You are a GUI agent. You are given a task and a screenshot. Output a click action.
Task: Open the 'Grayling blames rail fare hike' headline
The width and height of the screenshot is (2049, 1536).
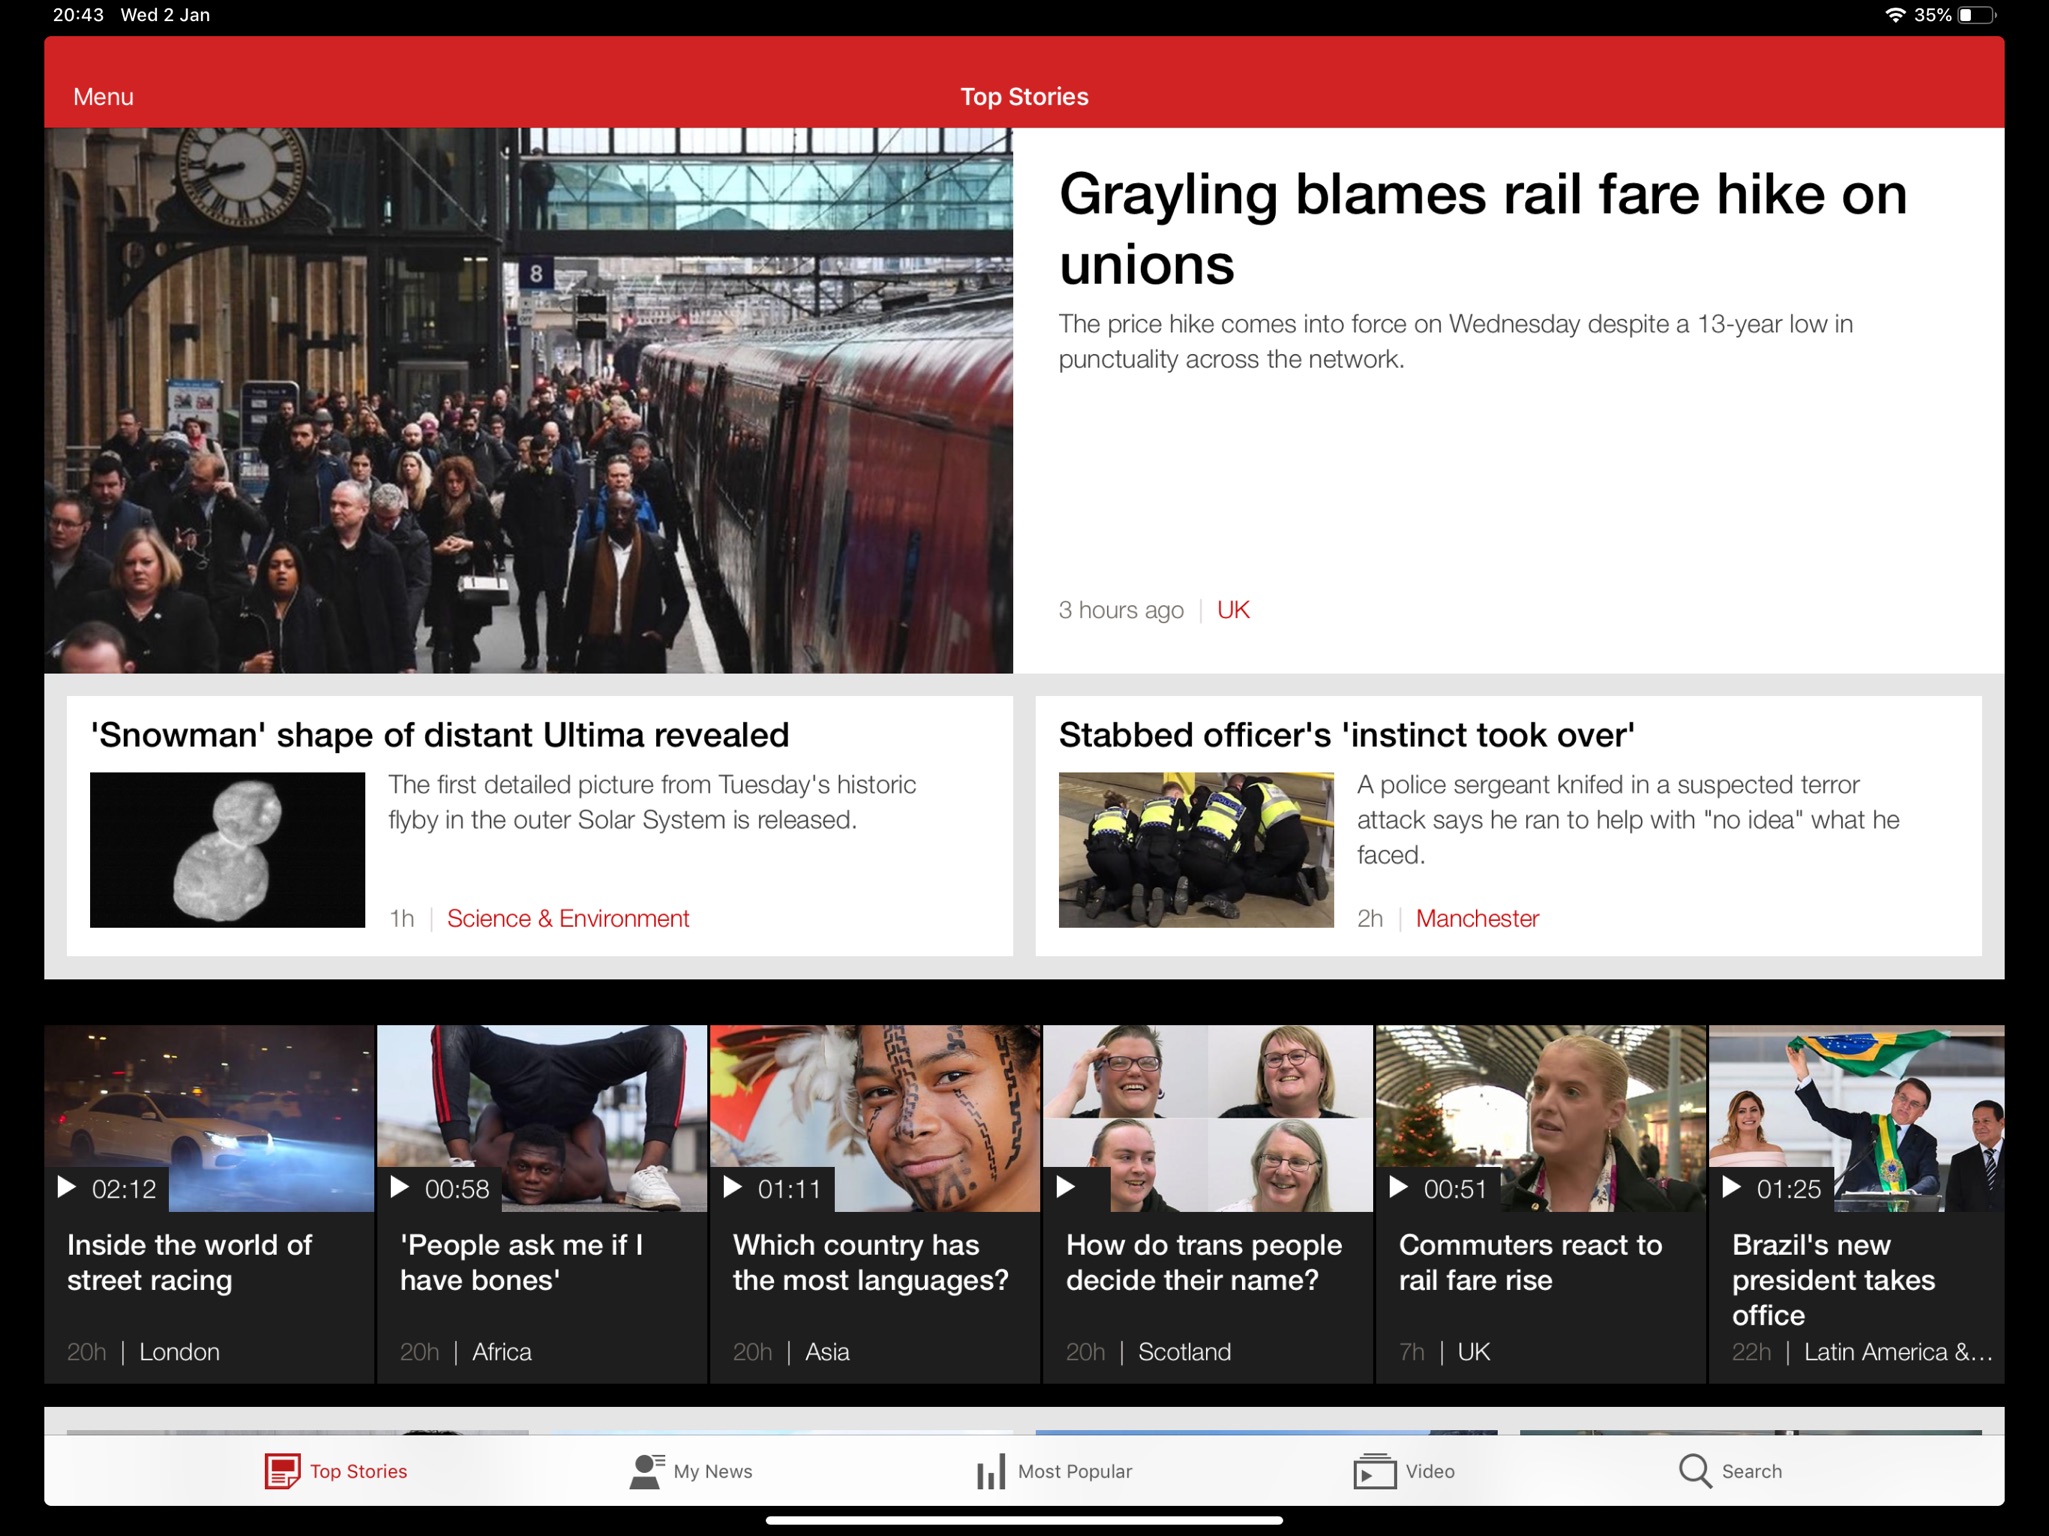coord(1483,228)
